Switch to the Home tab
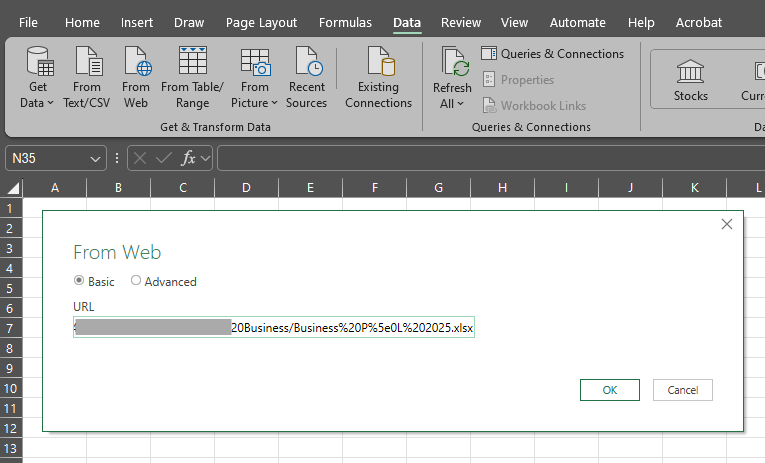 coord(82,22)
